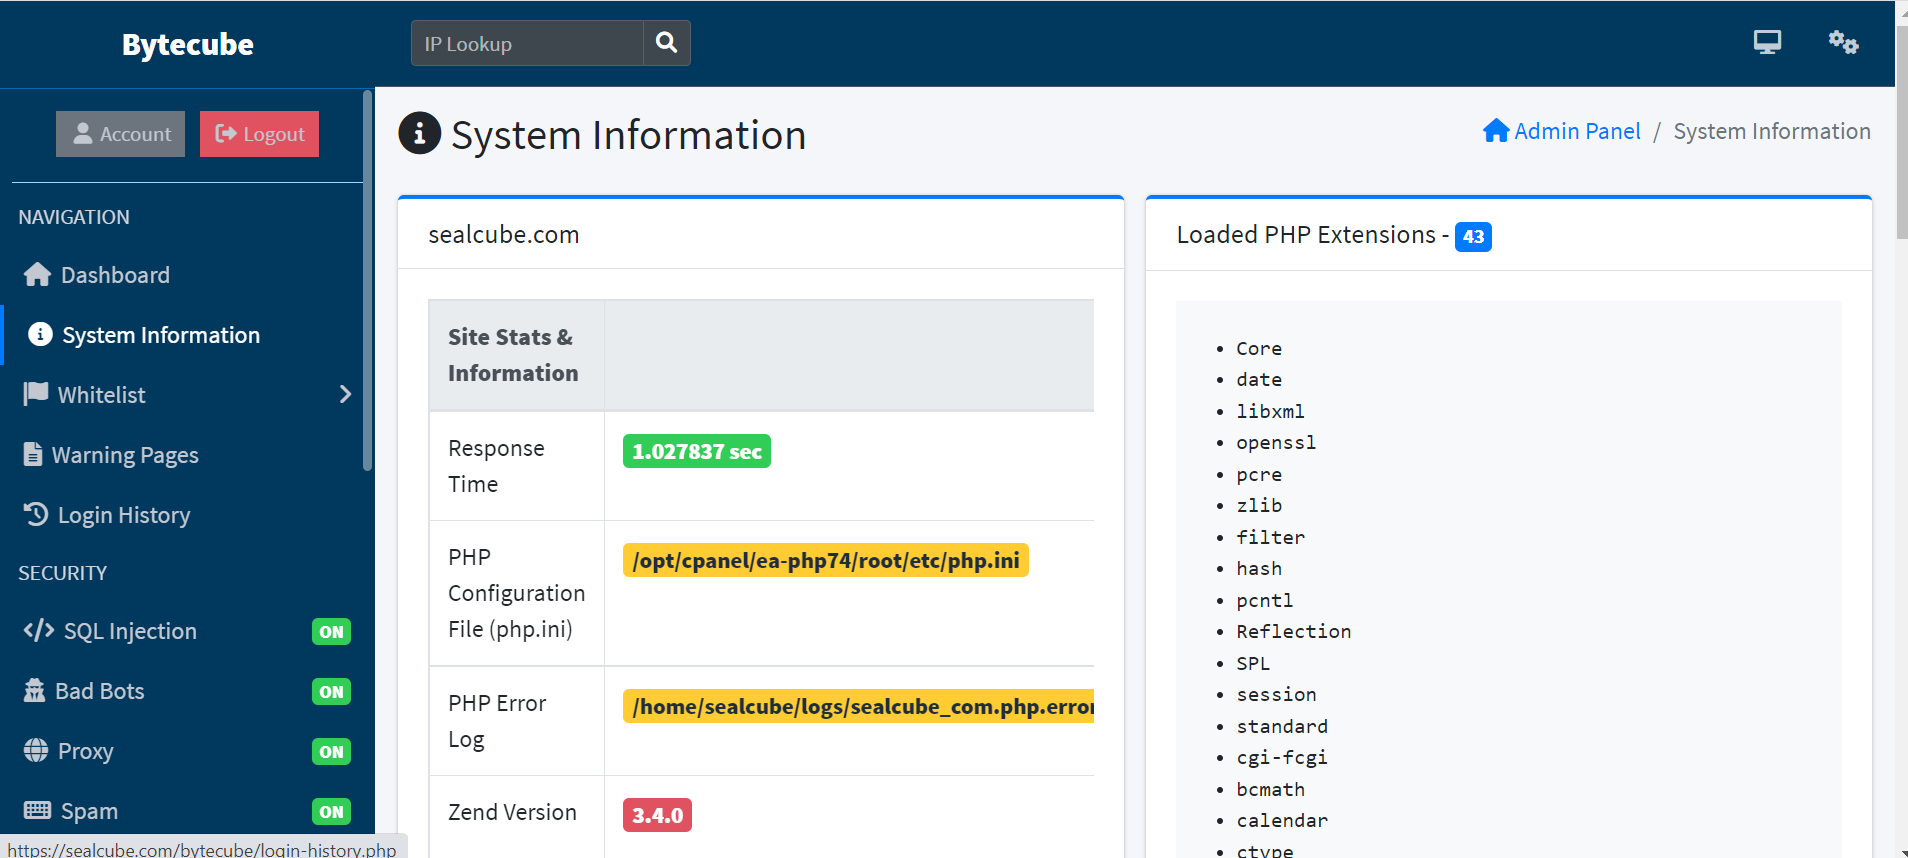Follow the Admin Panel breadcrumb link

coord(1576,131)
